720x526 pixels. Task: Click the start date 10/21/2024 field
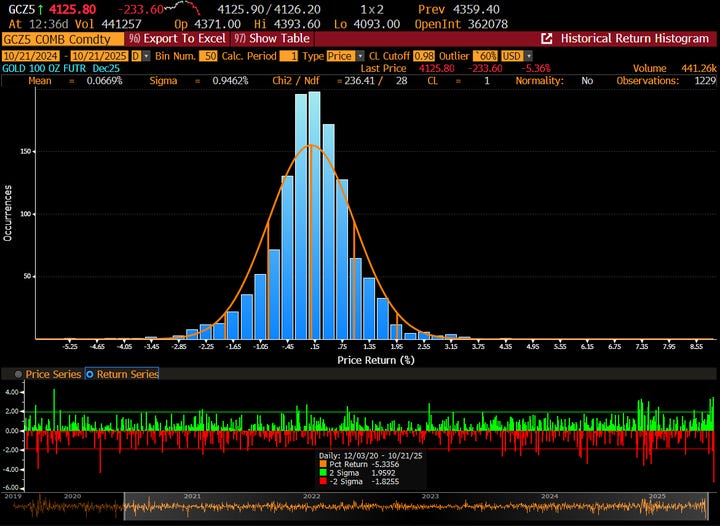point(32,54)
